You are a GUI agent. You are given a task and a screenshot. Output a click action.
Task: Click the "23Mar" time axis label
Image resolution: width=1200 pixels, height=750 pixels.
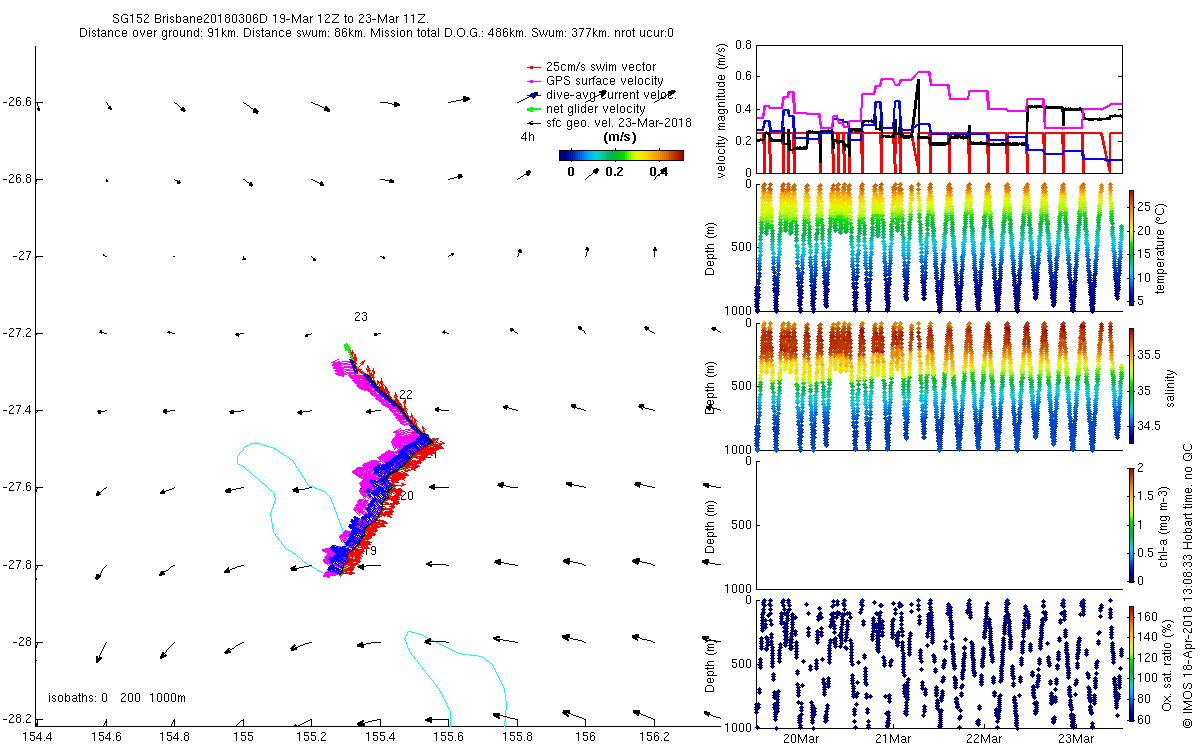pyautogui.click(x=1076, y=739)
